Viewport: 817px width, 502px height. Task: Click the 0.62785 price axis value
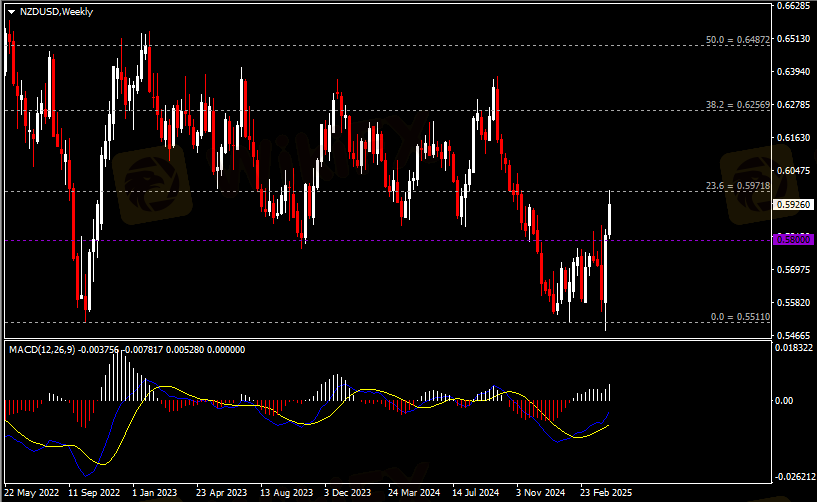[x=794, y=105]
